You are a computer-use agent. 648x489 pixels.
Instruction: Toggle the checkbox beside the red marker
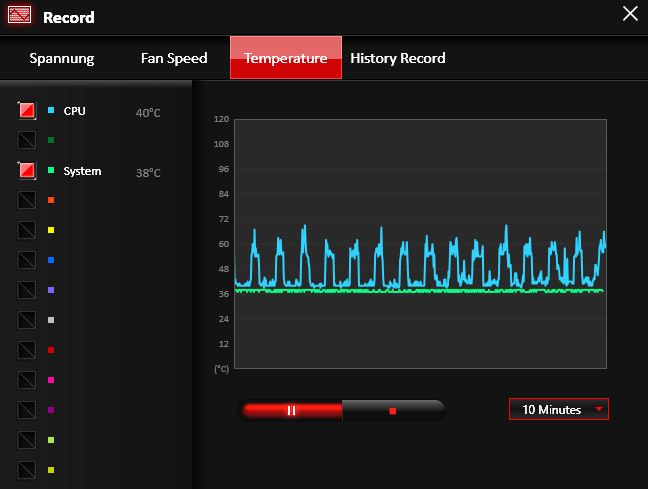coord(27,350)
